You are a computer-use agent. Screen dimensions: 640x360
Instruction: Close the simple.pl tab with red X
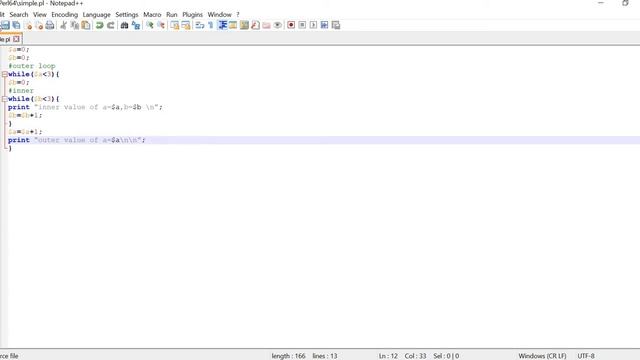pyautogui.click(x=16, y=39)
